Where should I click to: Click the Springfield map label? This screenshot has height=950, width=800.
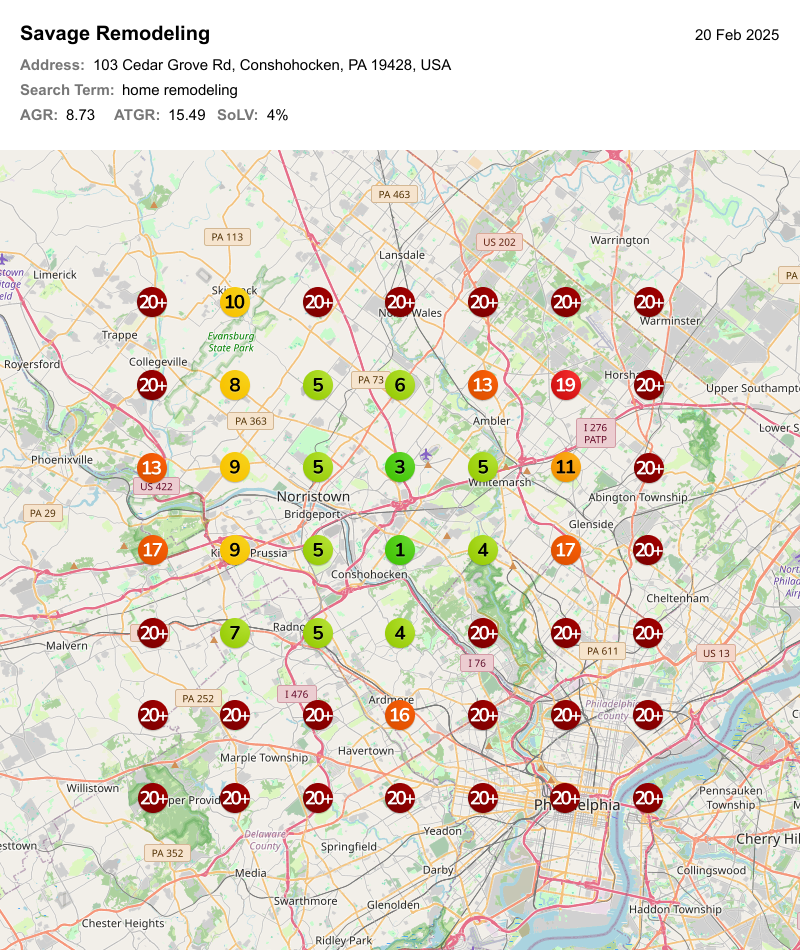coord(348,847)
